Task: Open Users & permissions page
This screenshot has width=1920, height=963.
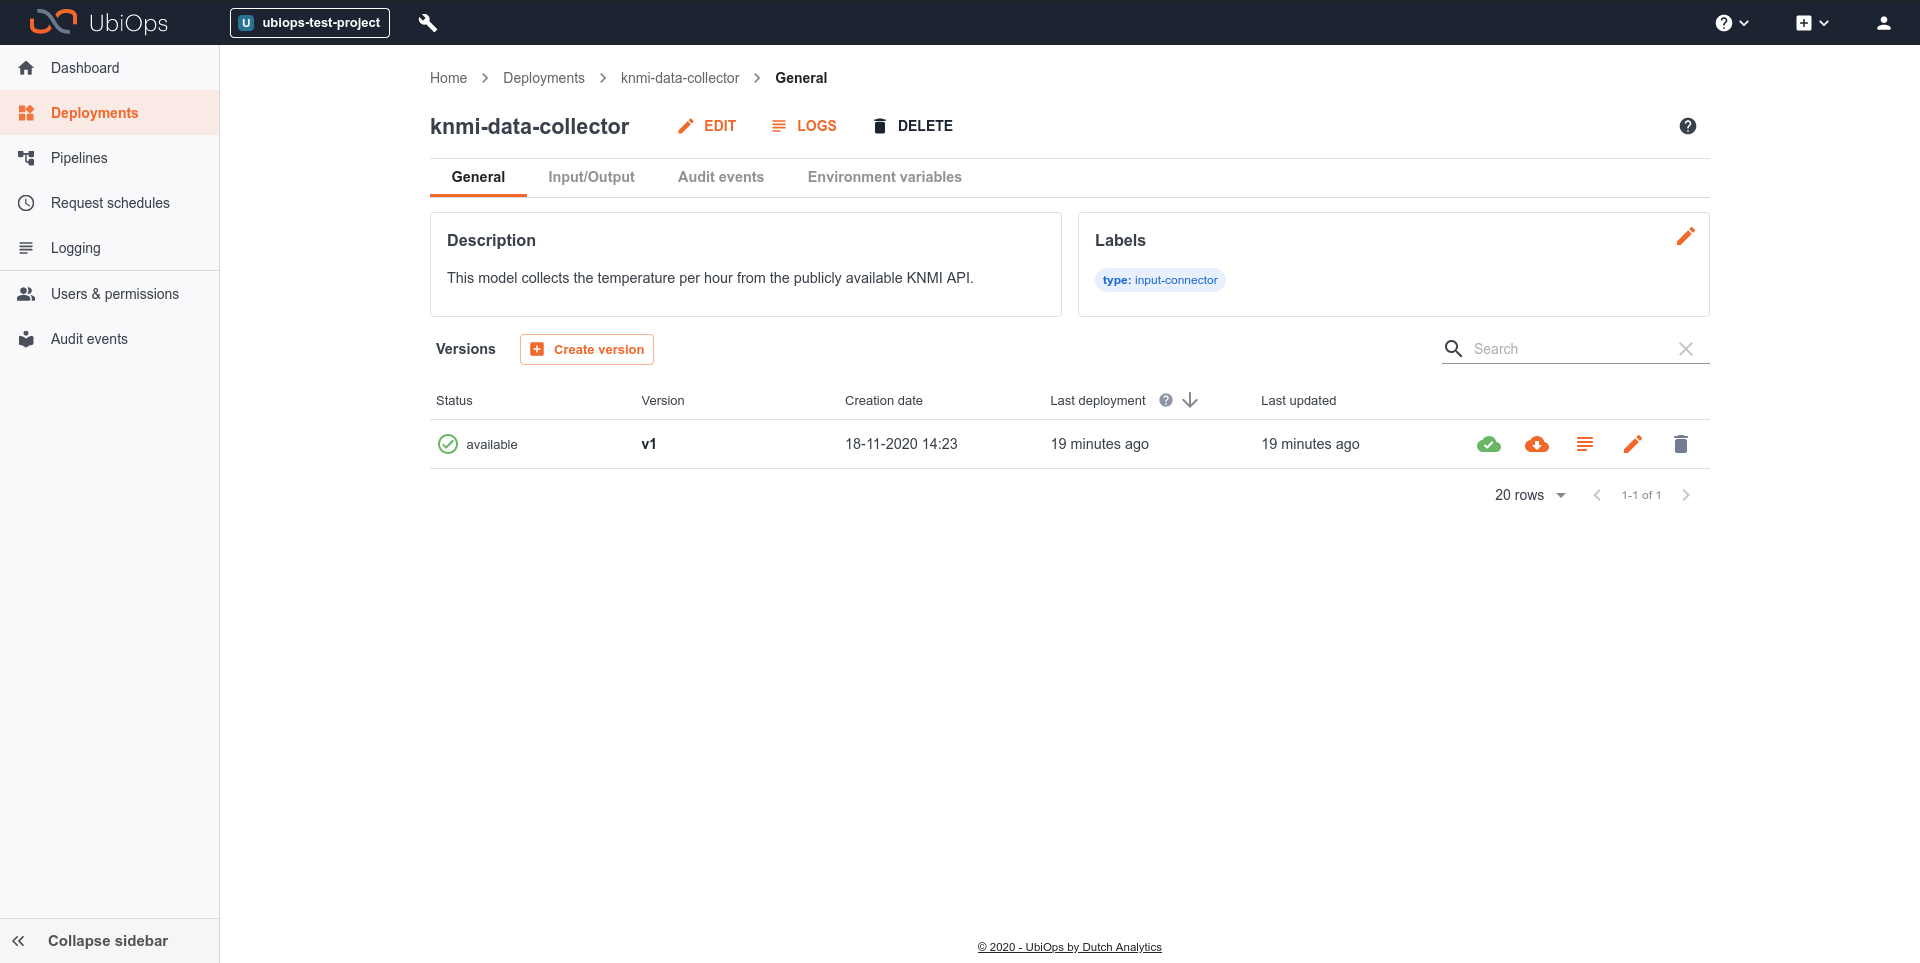Action: 110,294
